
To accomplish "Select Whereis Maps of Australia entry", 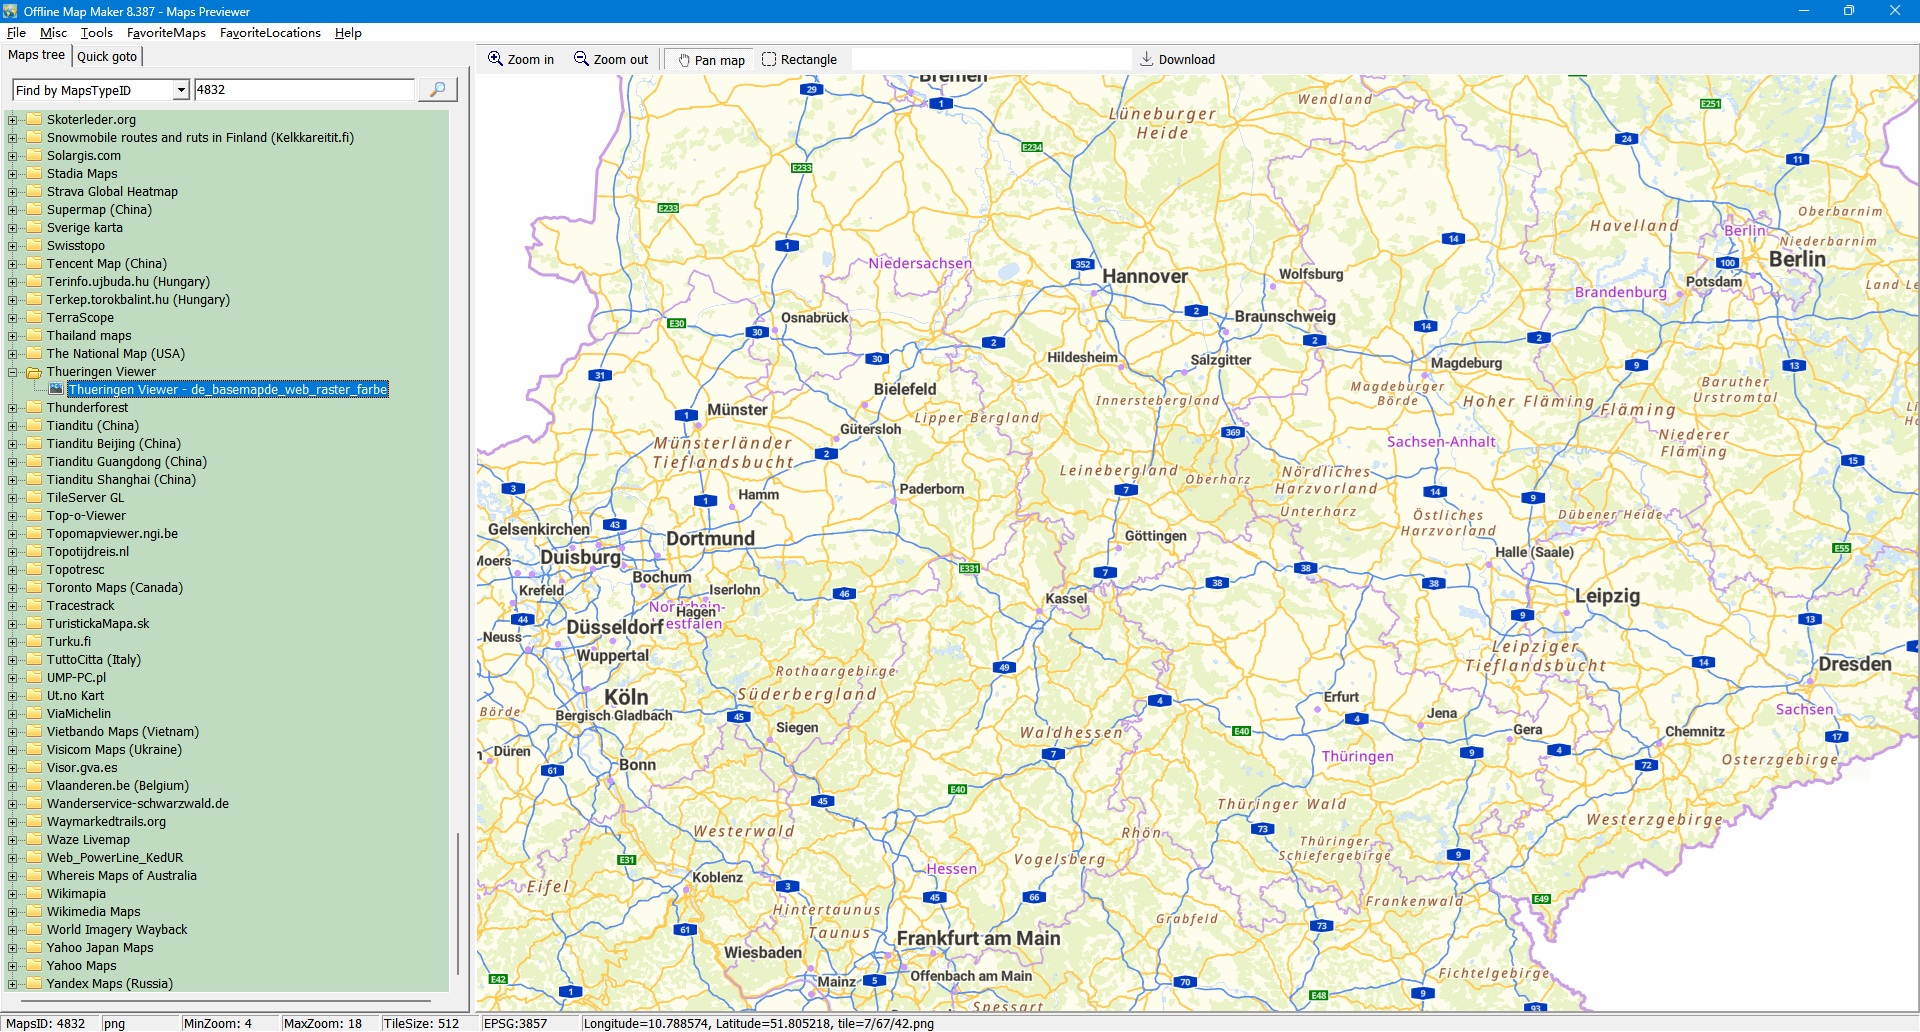I will tap(122, 876).
